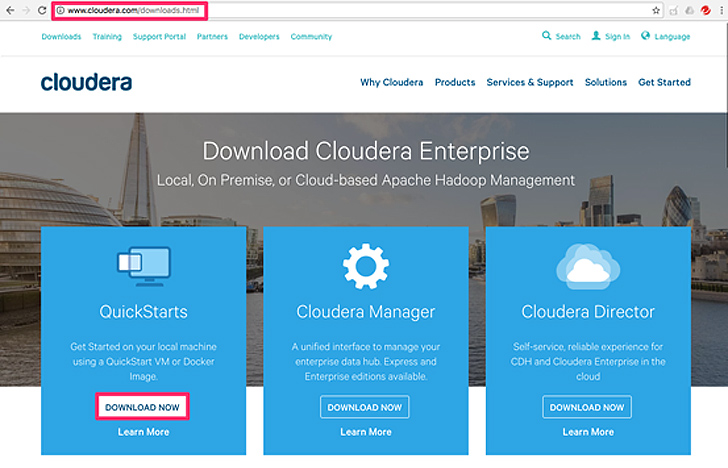Click the Sign In link
The width and height of the screenshot is (728, 468).
click(x=618, y=36)
